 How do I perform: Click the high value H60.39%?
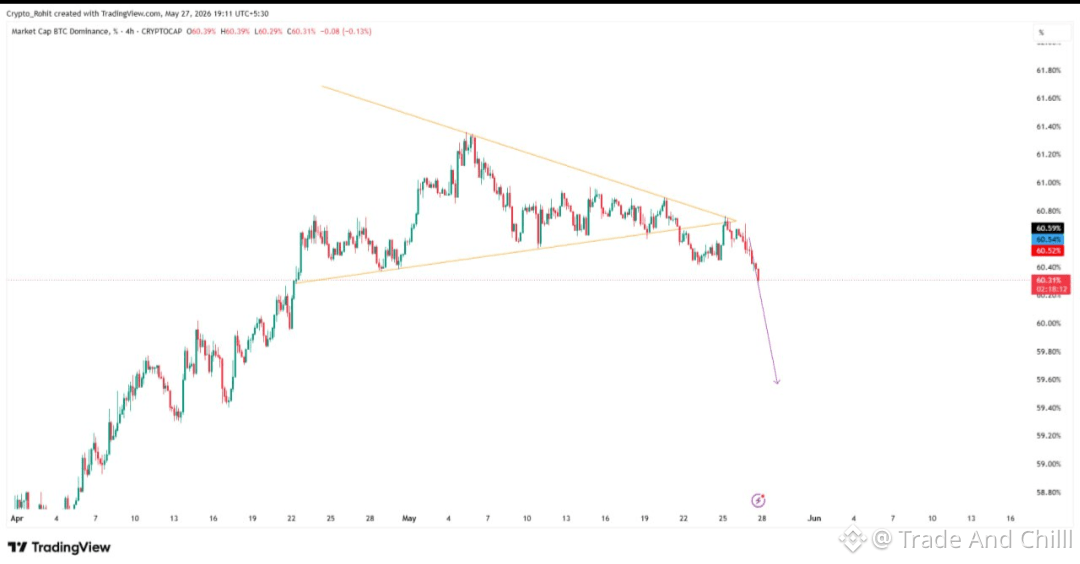pos(235,32)
